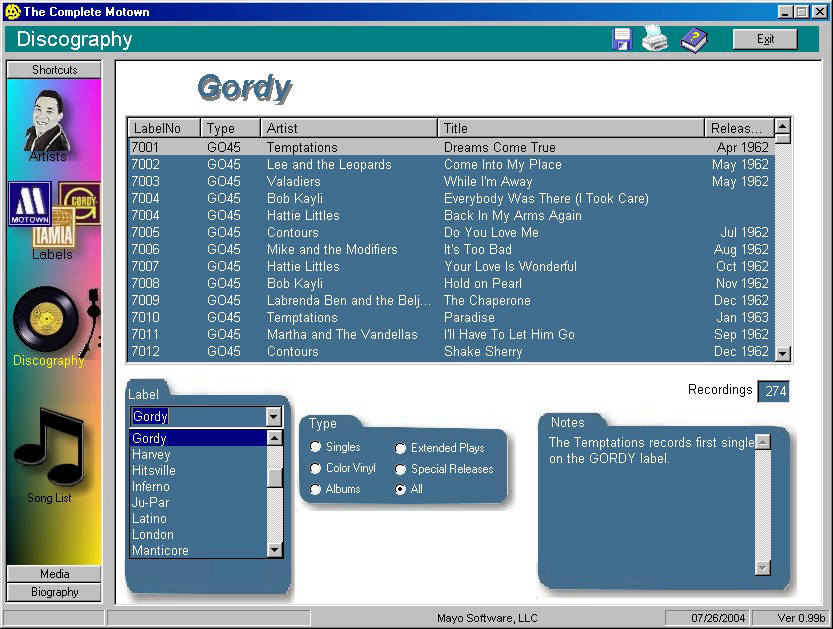Click the 07/26/2004 date in status bar
Screen dimensions: 833x629
pyautogui.click(x=718, y=618)
